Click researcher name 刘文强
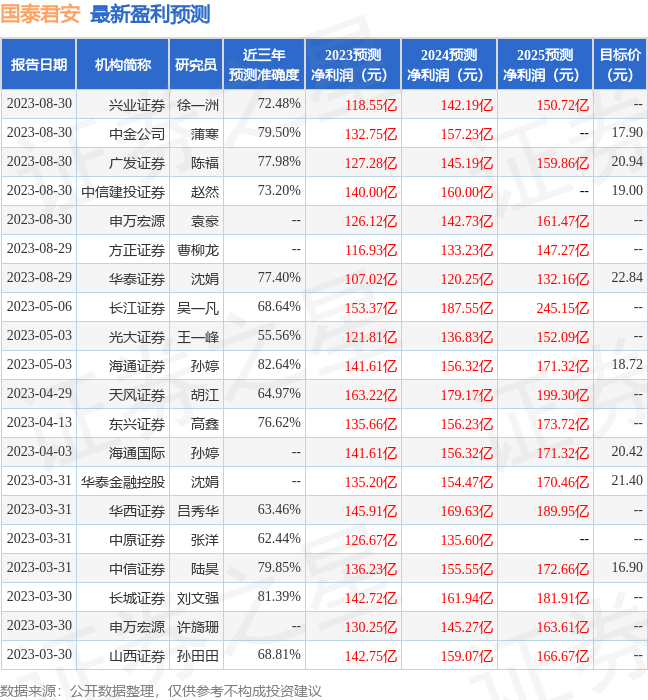 point(198,599)
